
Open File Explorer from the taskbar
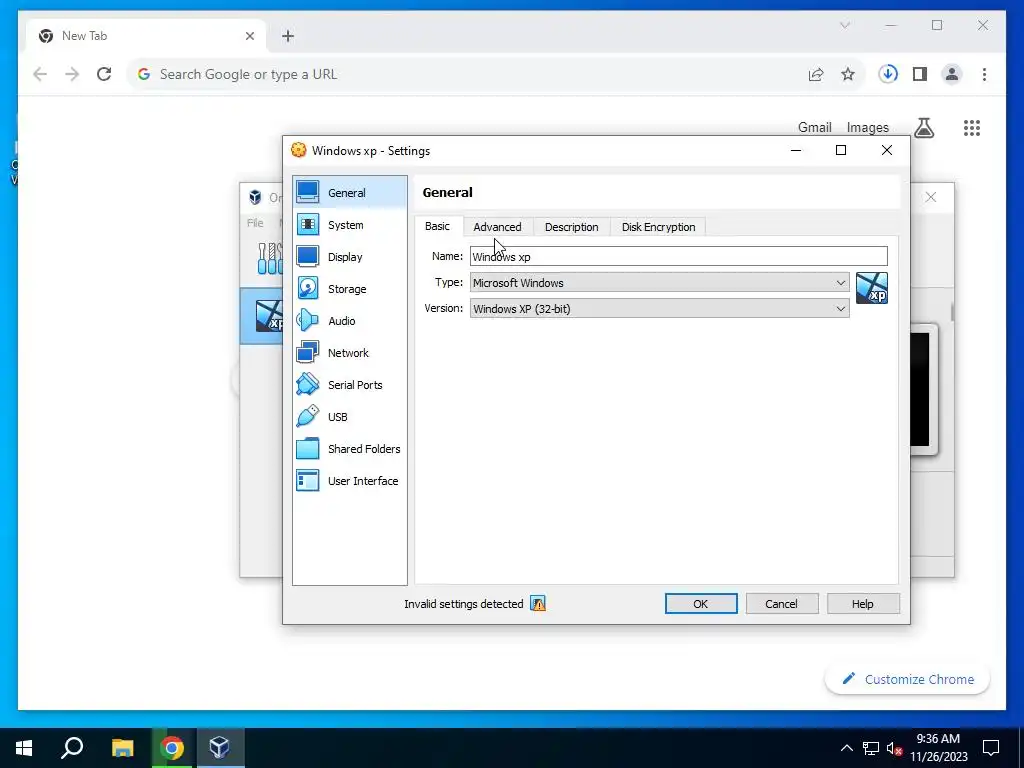coord(122,747)
